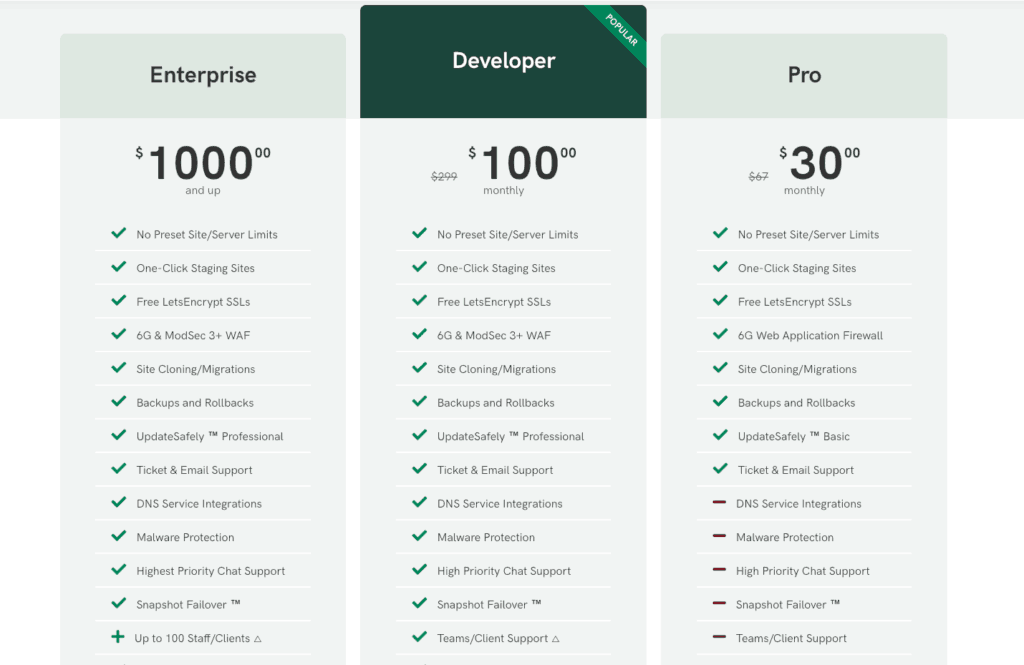
Task: Select the Enterprise plan header
Action: pyautogui.click(x=203, y=75)
